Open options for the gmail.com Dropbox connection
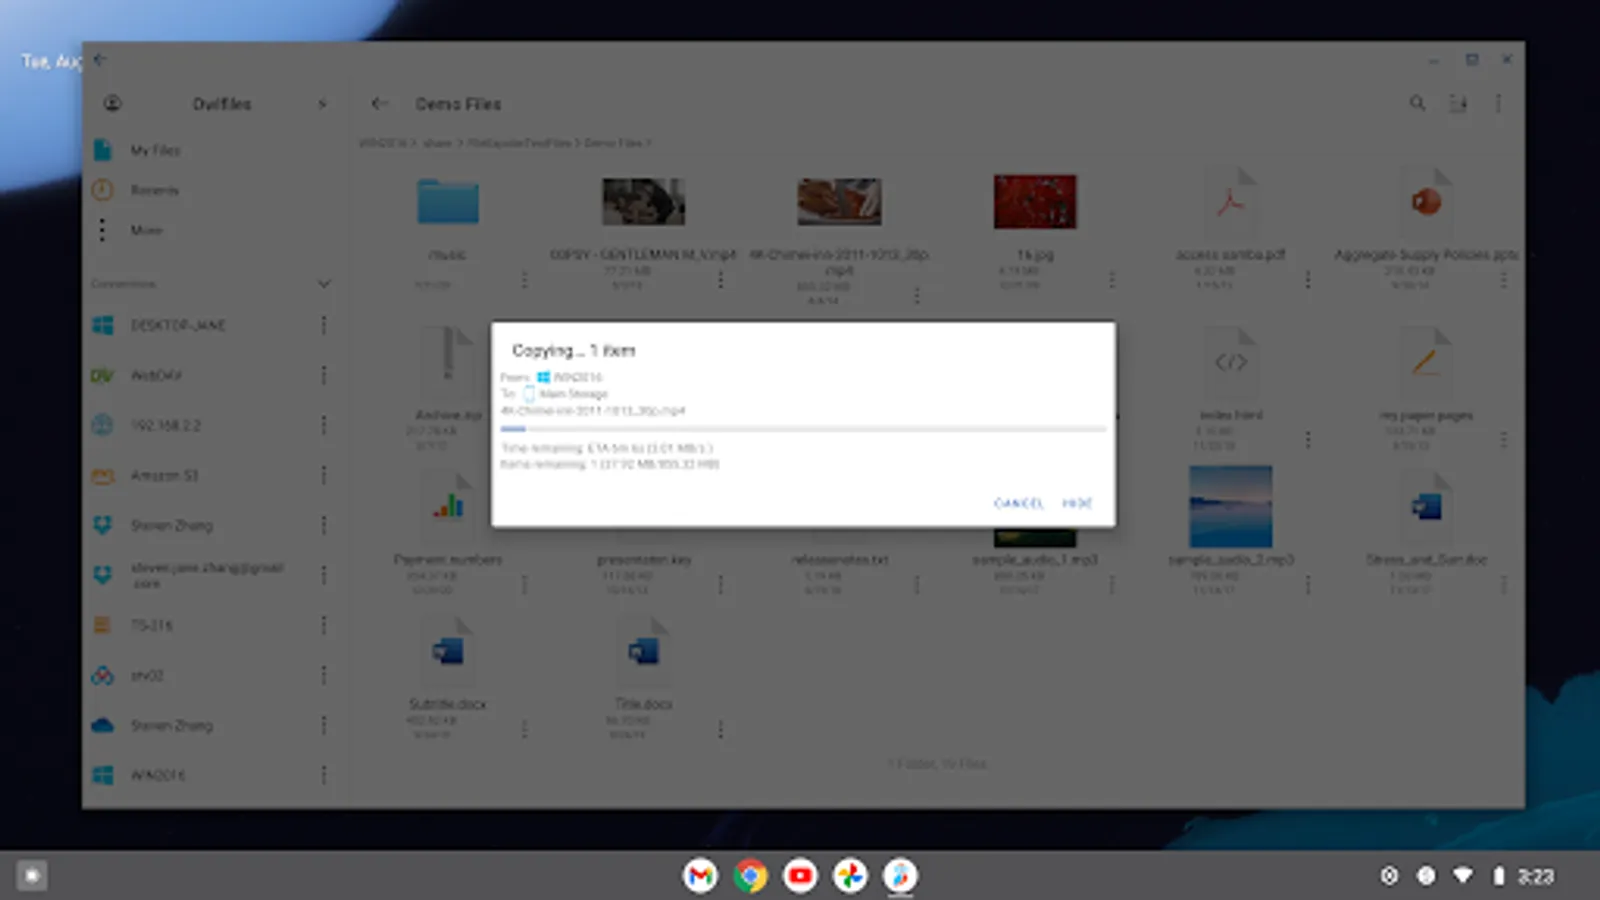The image size is (1600, 900). 324,575
